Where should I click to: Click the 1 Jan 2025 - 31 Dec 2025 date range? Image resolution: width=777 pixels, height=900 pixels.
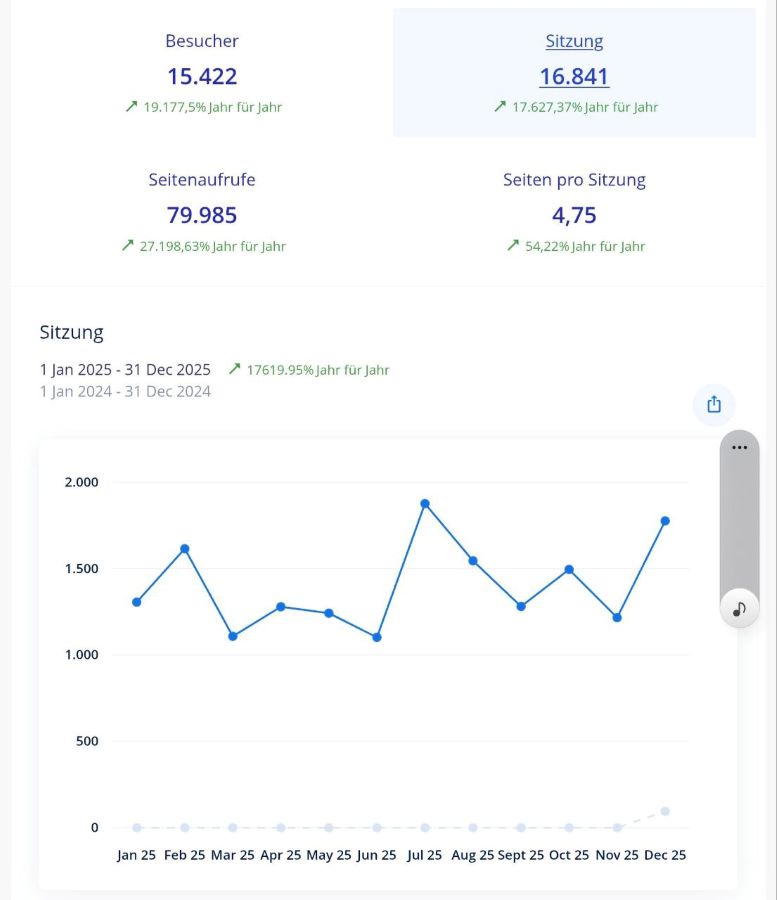(x=125, y=369)
